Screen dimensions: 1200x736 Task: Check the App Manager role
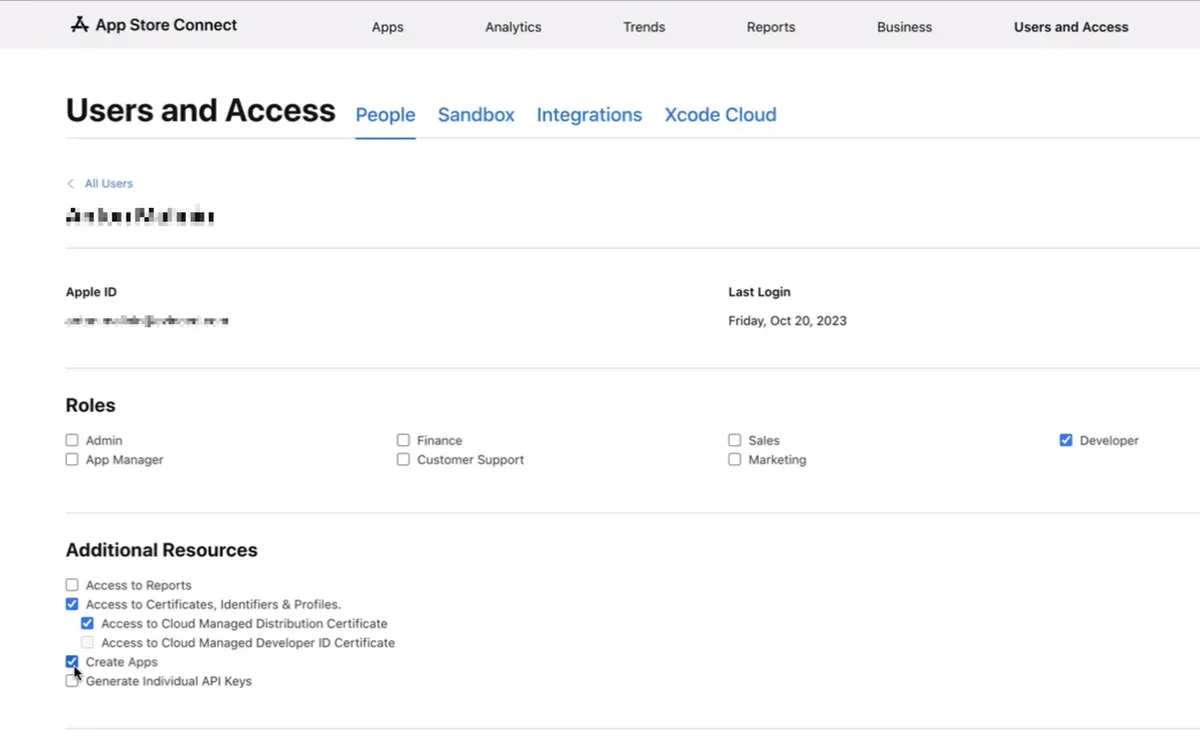[72, 460]
